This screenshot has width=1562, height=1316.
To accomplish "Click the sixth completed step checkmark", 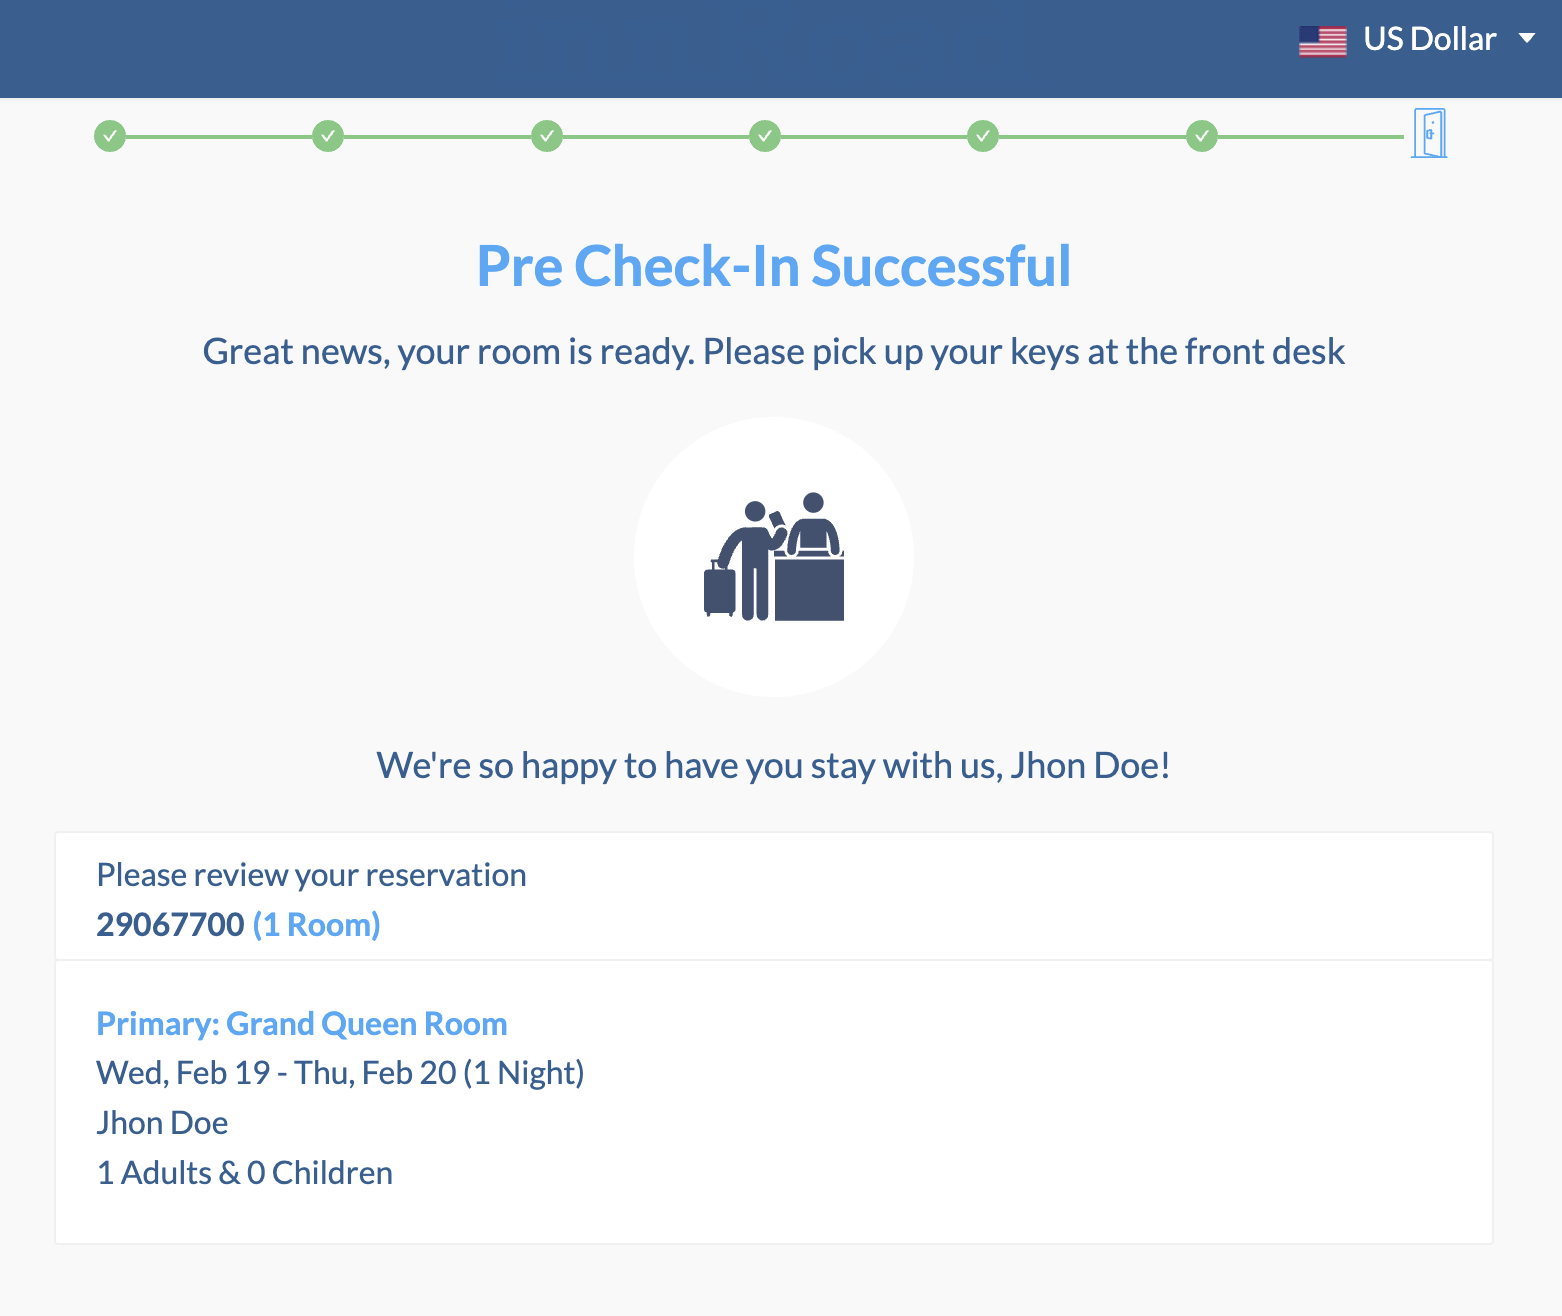I will [1202, 136].
